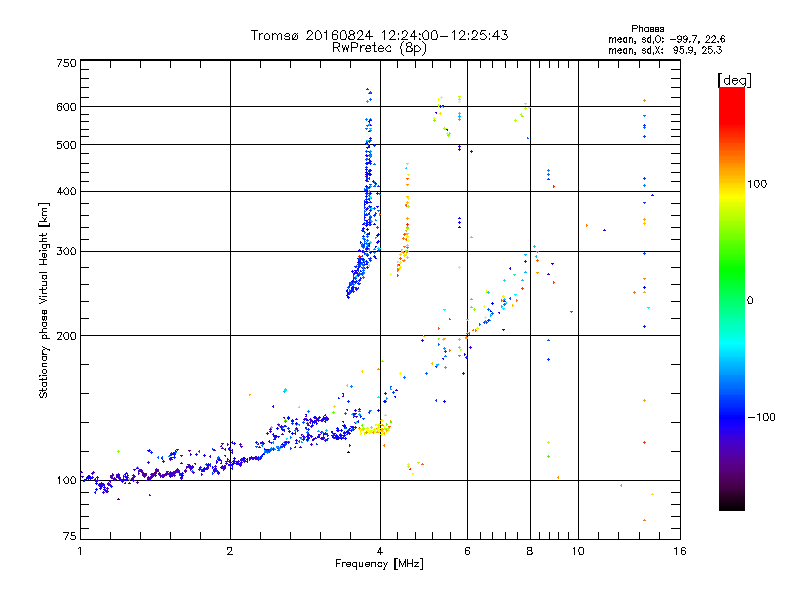This screenshot has height=600, width=800.
Task: Click the '6' x-axis tick label
Action: tap(467, 551)
